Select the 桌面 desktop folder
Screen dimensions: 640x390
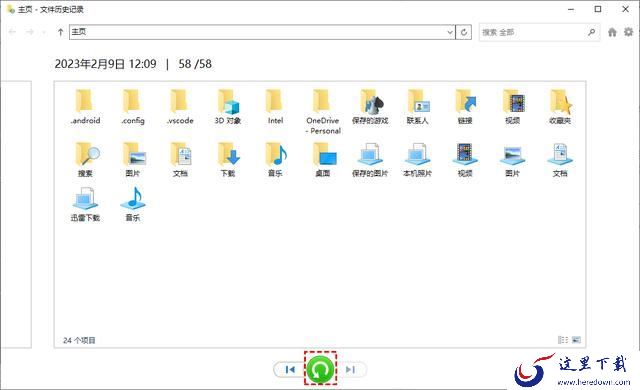[x=323, y=160]
